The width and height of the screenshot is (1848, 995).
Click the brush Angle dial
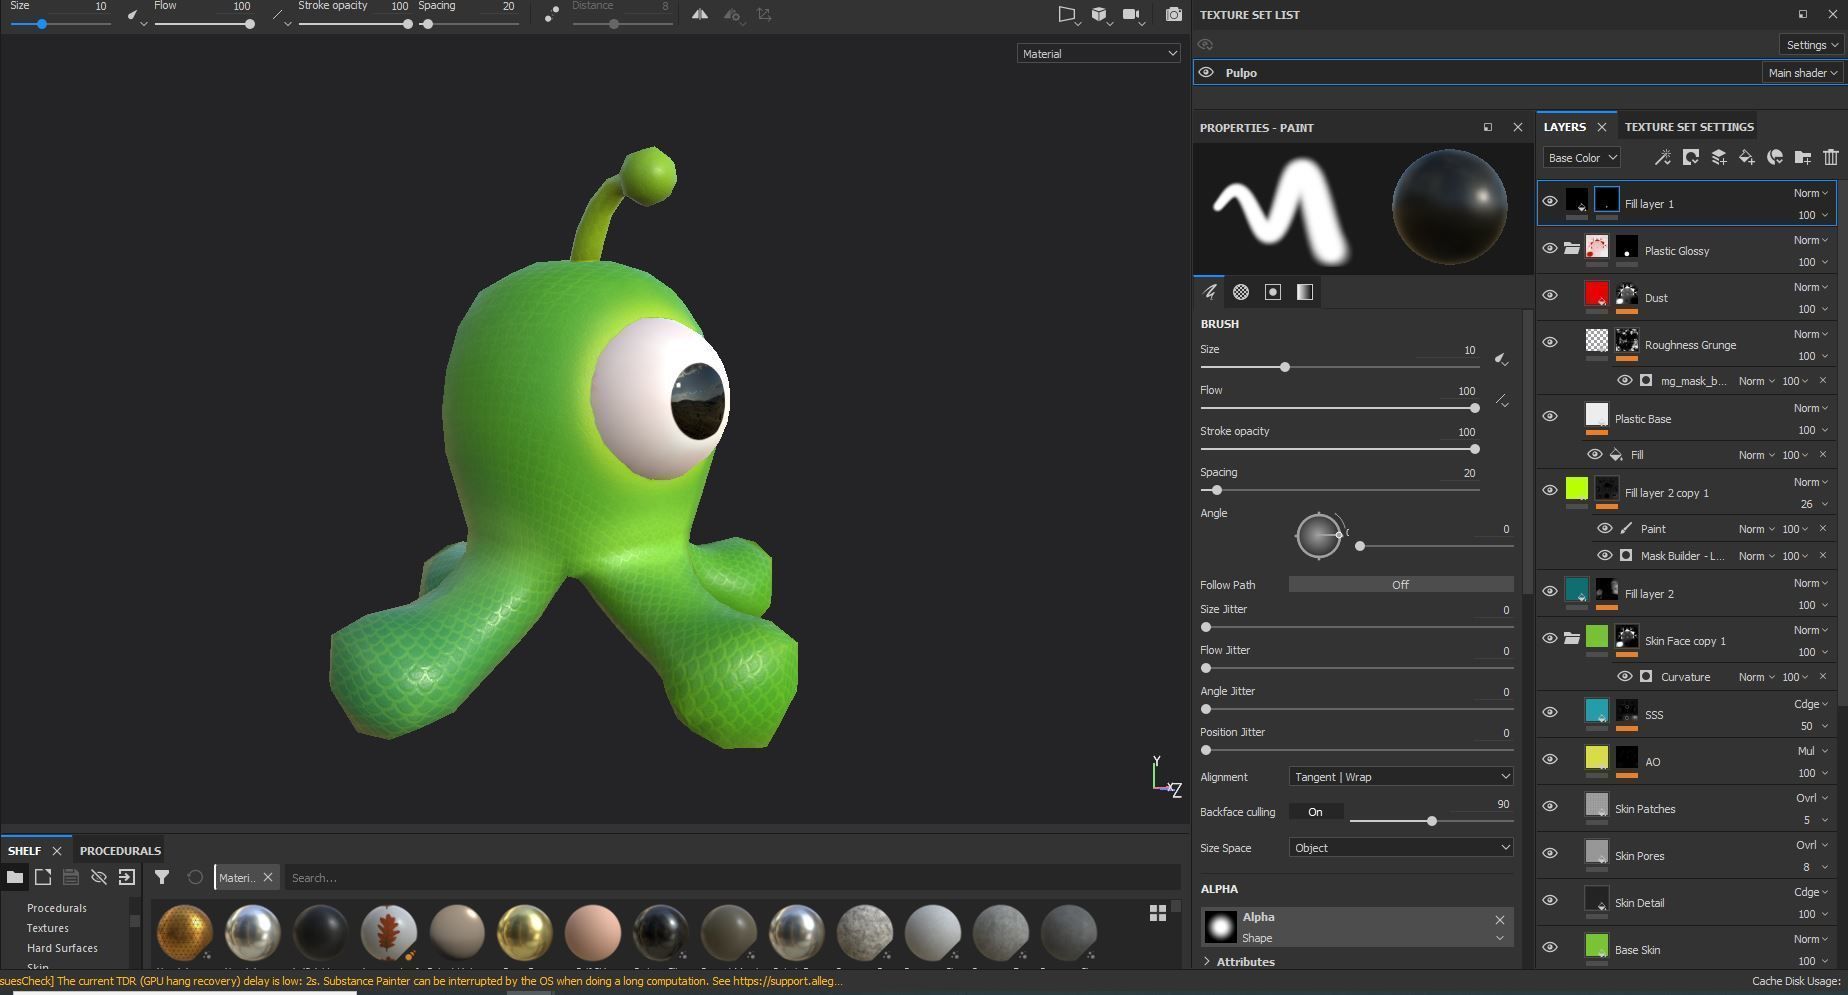tap(1318, 535)
